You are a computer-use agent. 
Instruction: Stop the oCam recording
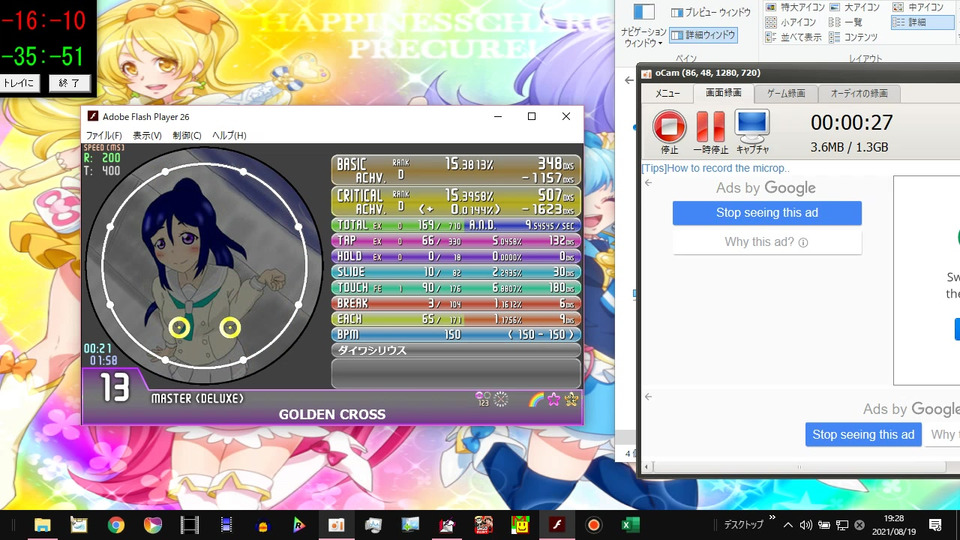(669, 131)
